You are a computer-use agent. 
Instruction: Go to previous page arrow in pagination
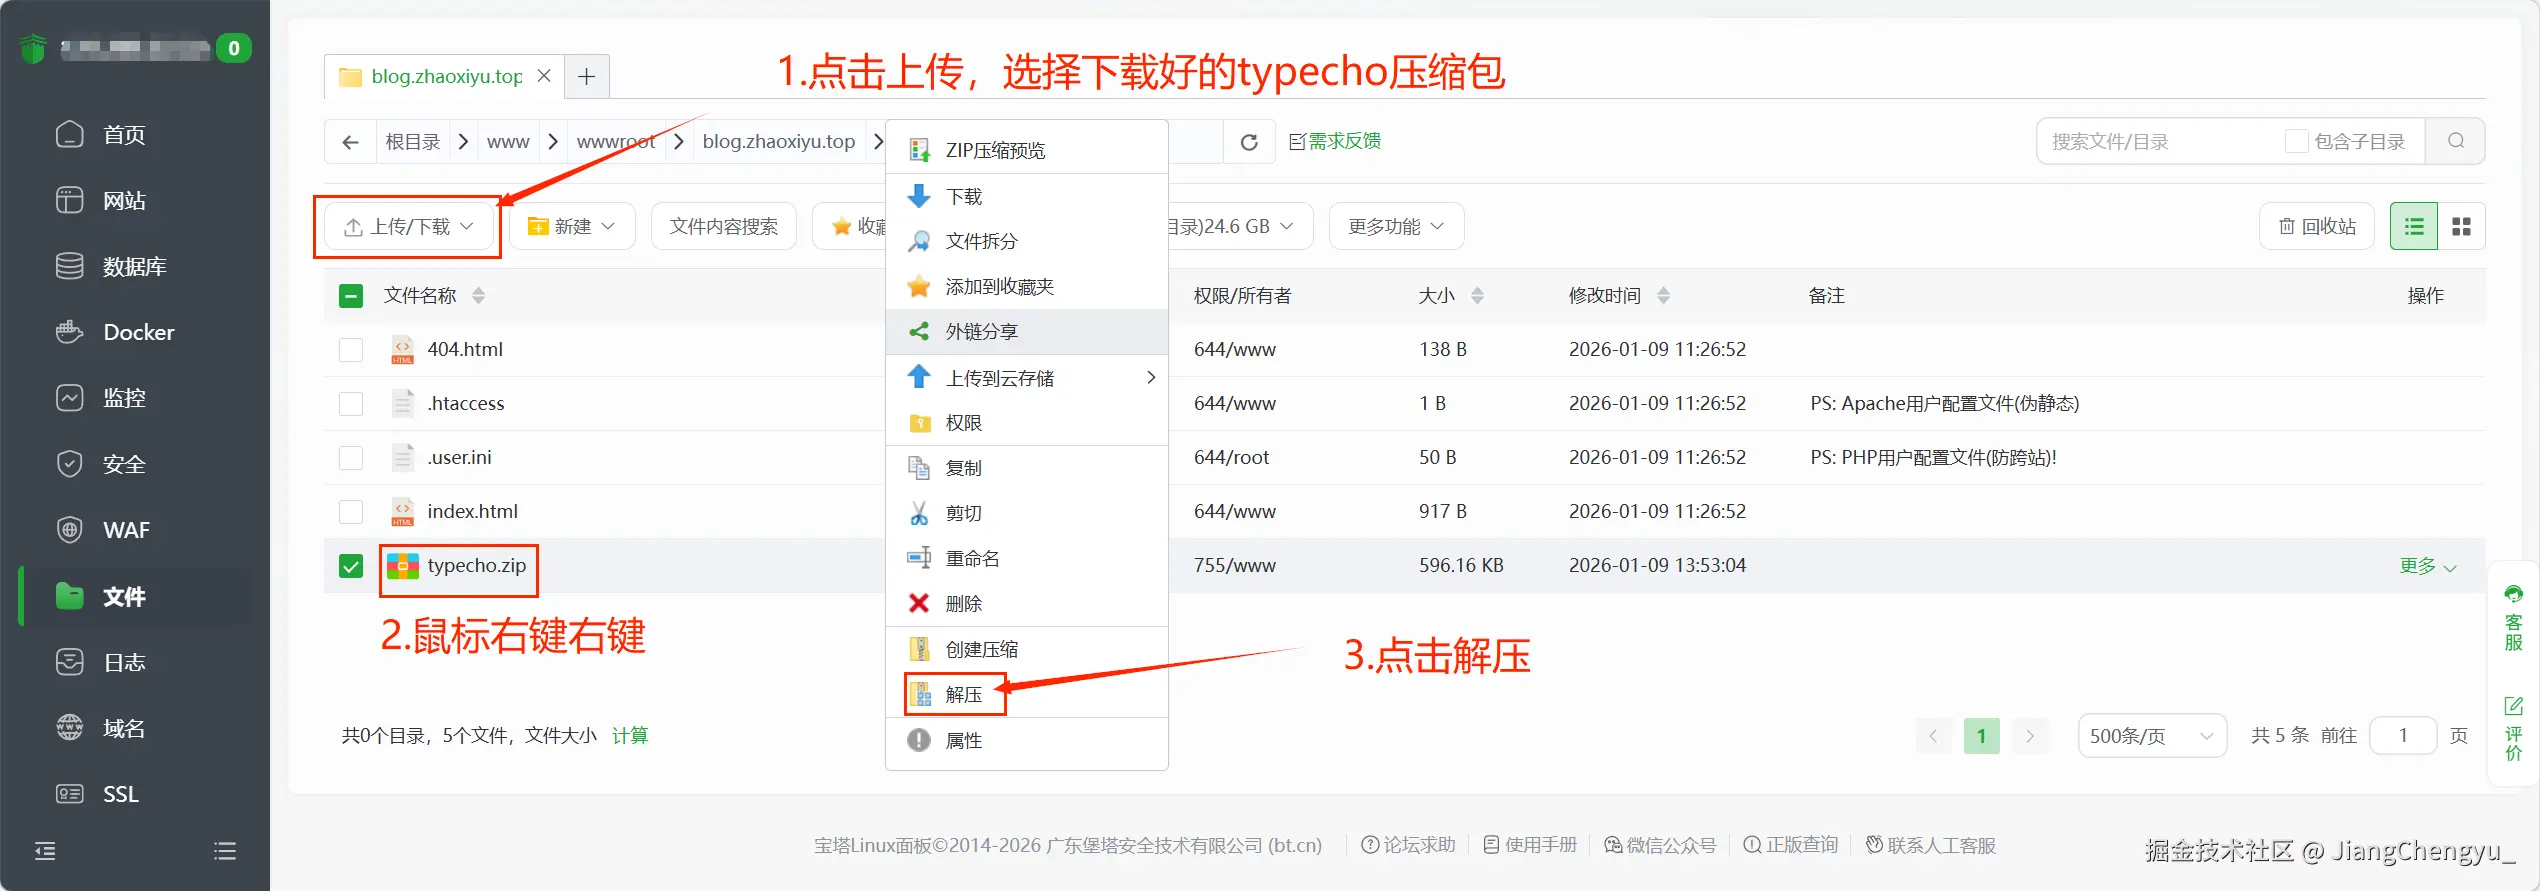[x=1933, y=736]
